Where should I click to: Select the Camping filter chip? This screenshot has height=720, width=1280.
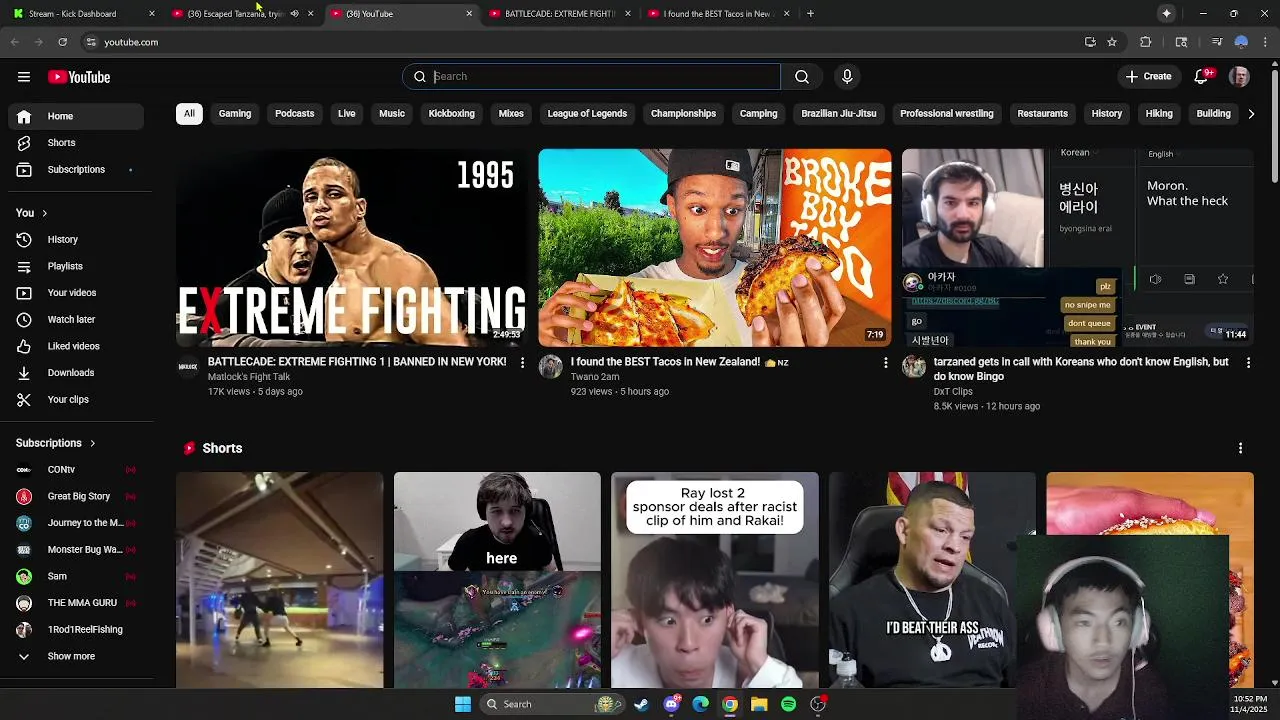(759, 114)
